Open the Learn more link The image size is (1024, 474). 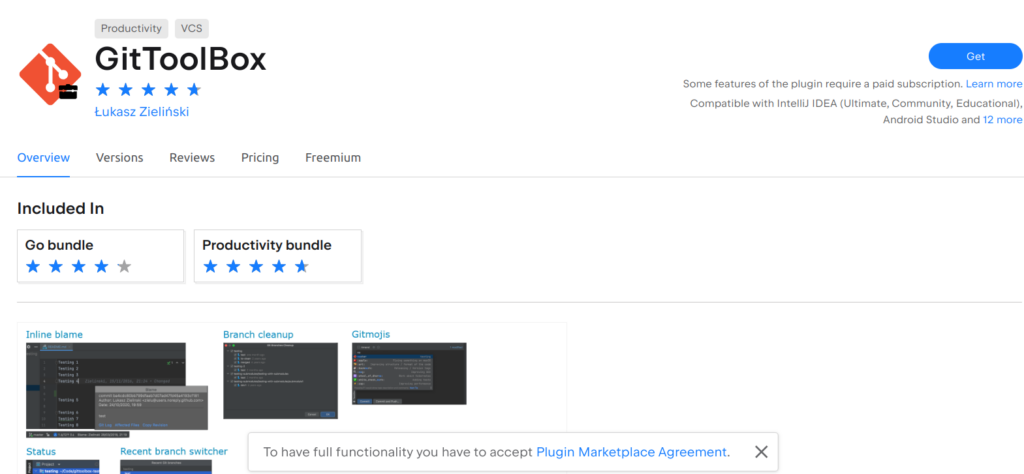tap(994, 84)
